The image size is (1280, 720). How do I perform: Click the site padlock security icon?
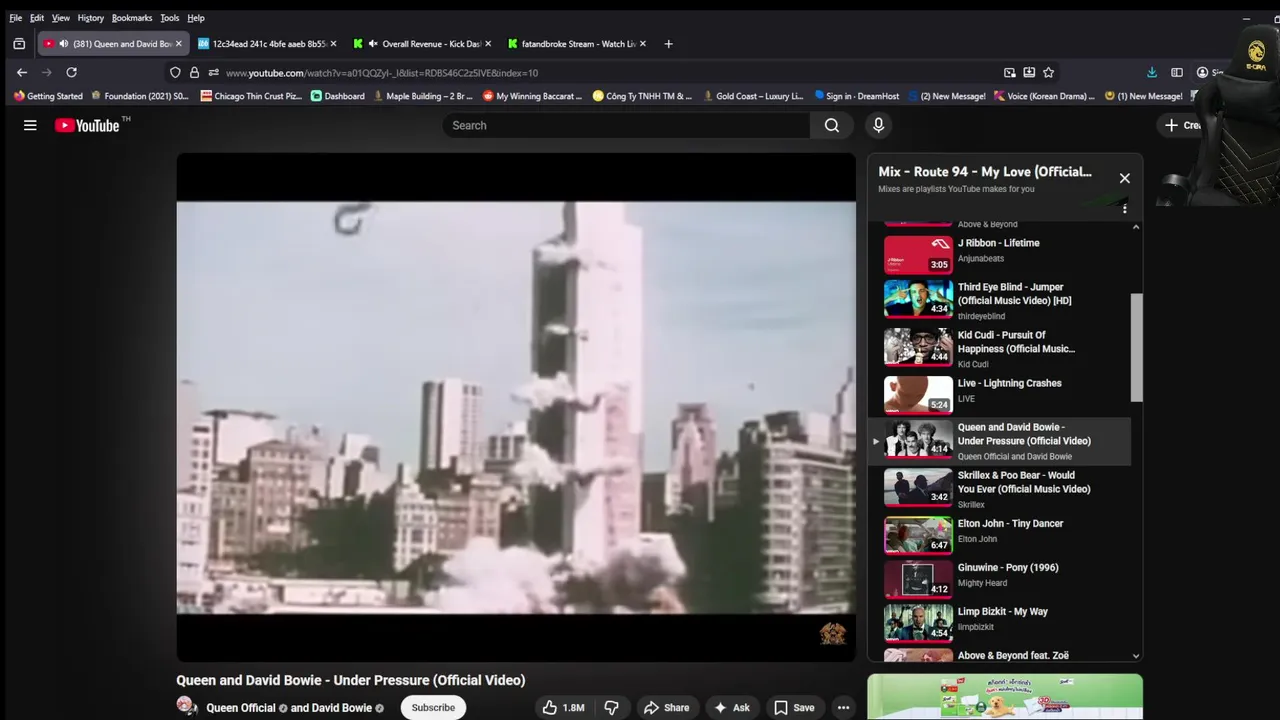[x=195, y=72]
